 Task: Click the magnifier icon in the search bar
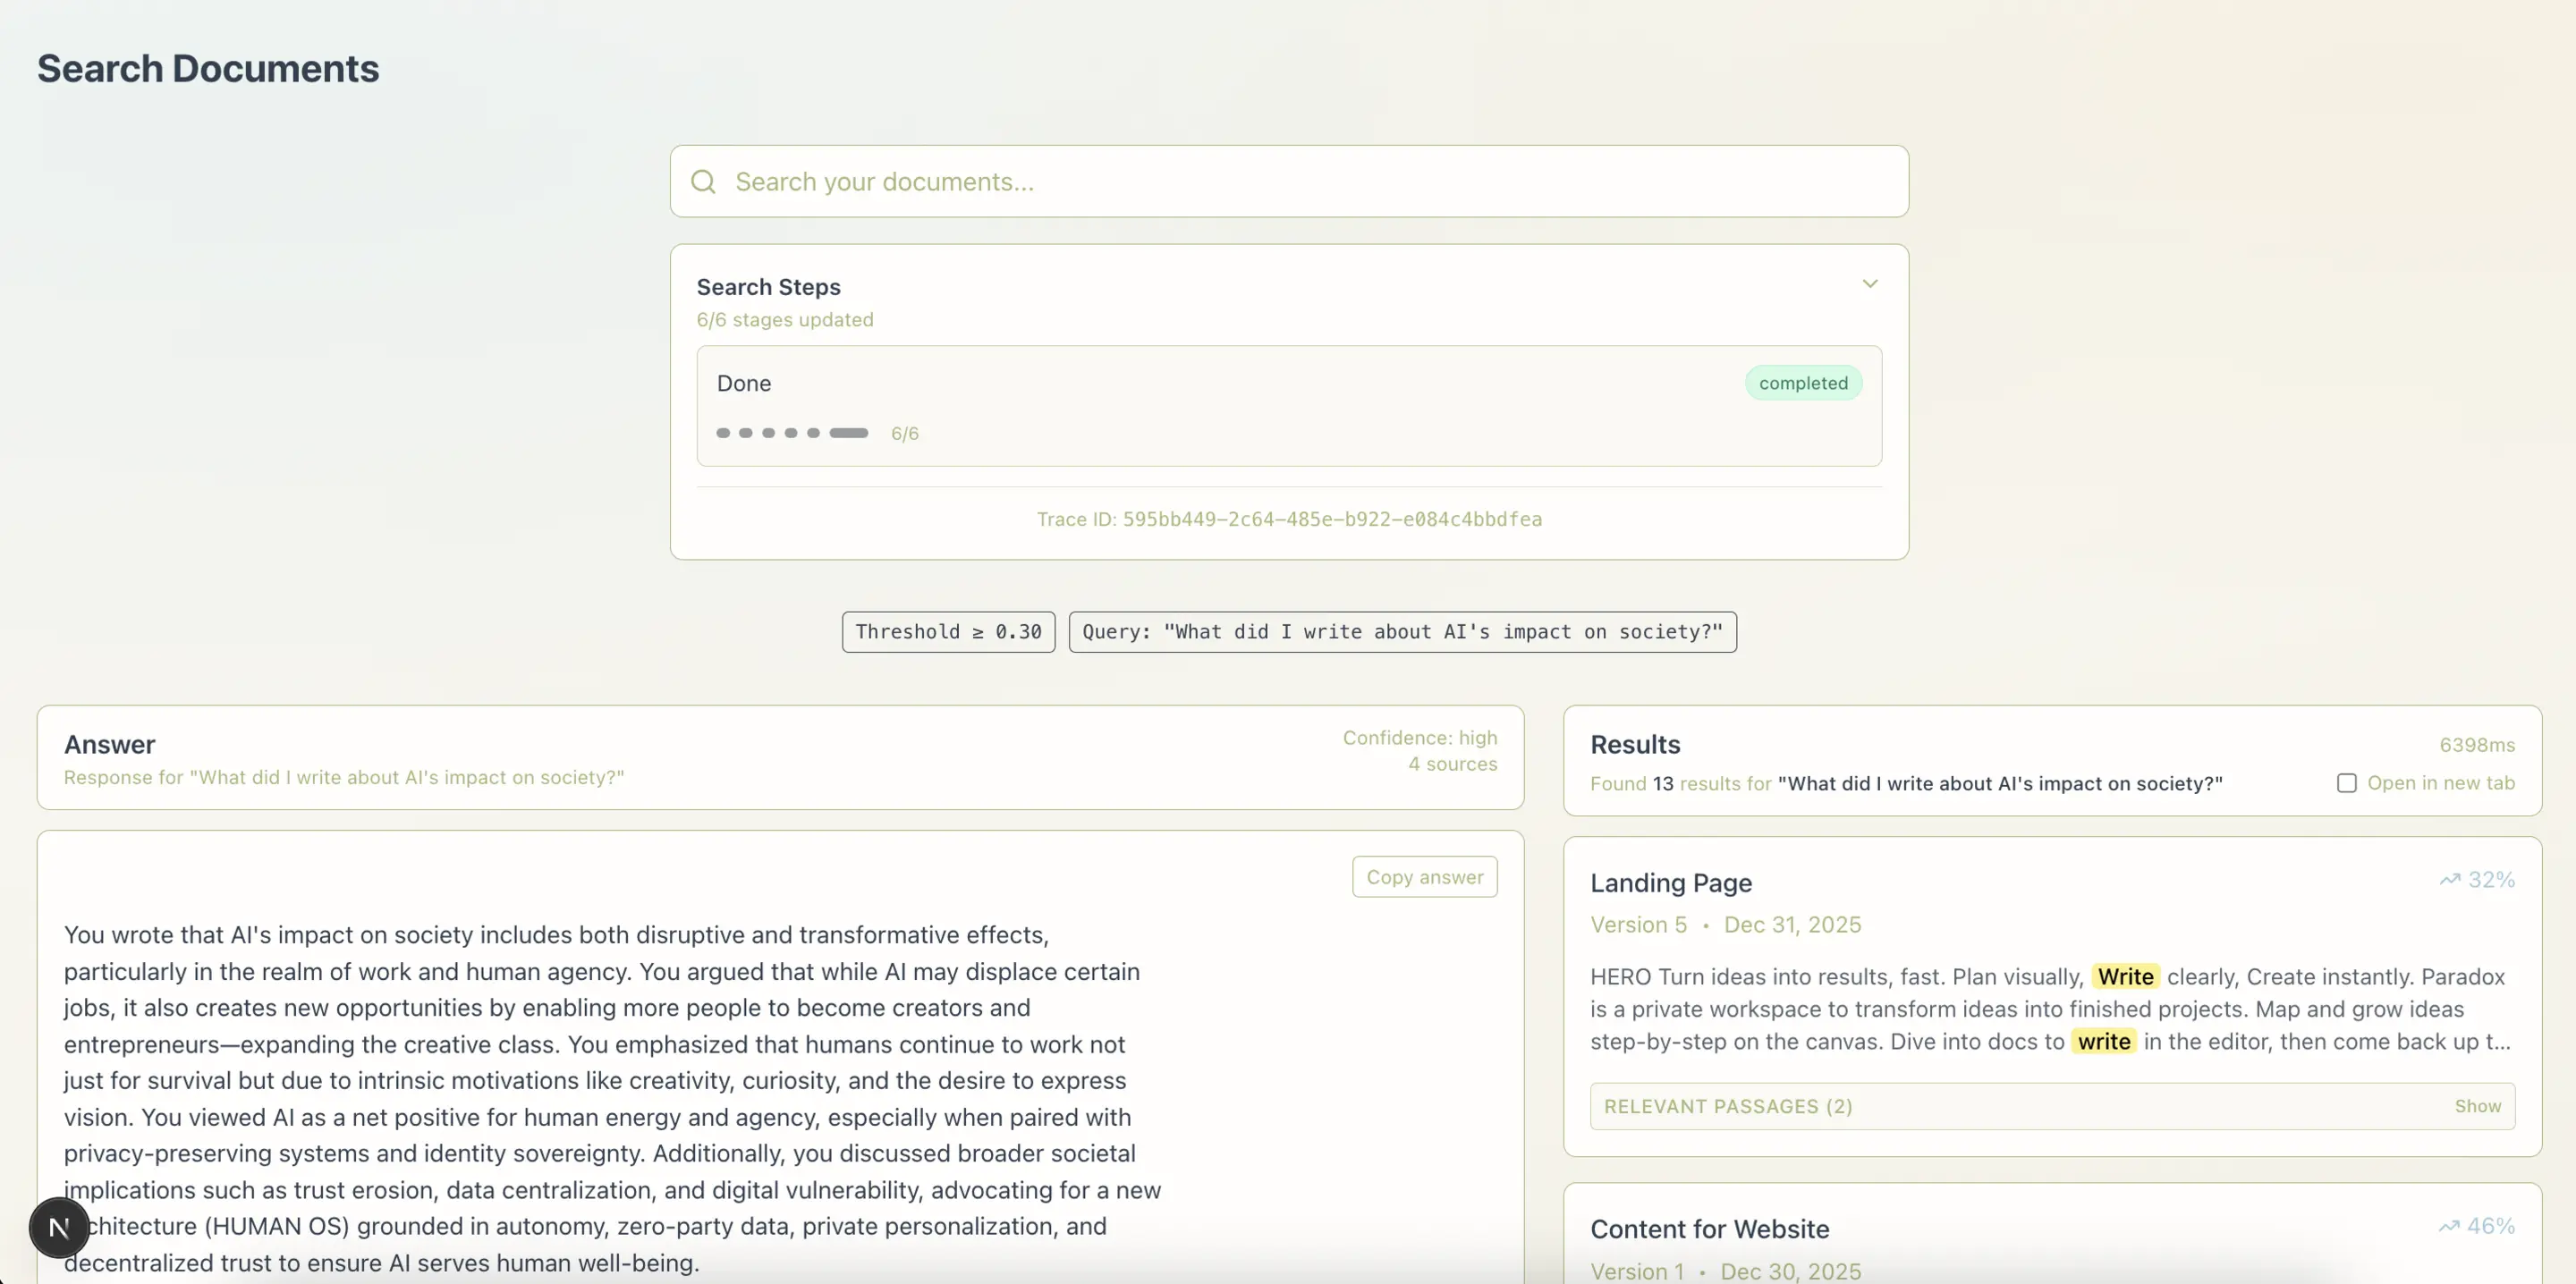tap(703, 181)
